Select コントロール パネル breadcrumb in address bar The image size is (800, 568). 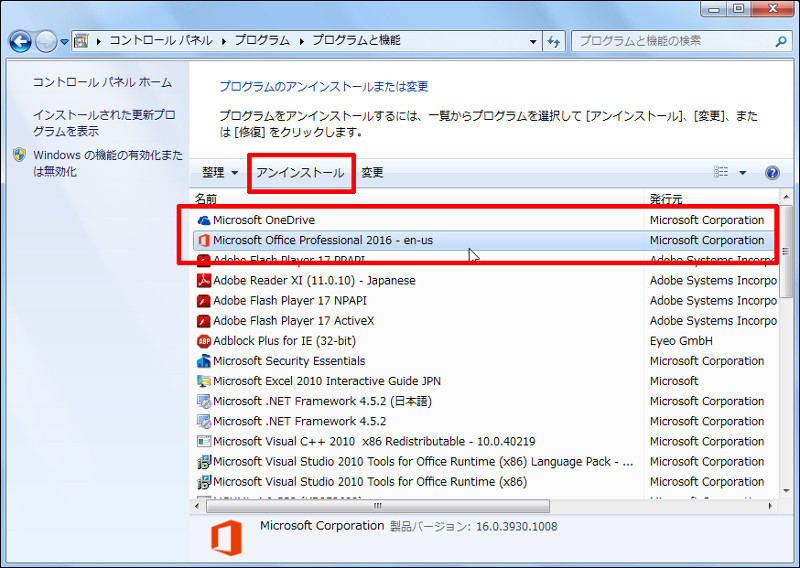(161, 40)
